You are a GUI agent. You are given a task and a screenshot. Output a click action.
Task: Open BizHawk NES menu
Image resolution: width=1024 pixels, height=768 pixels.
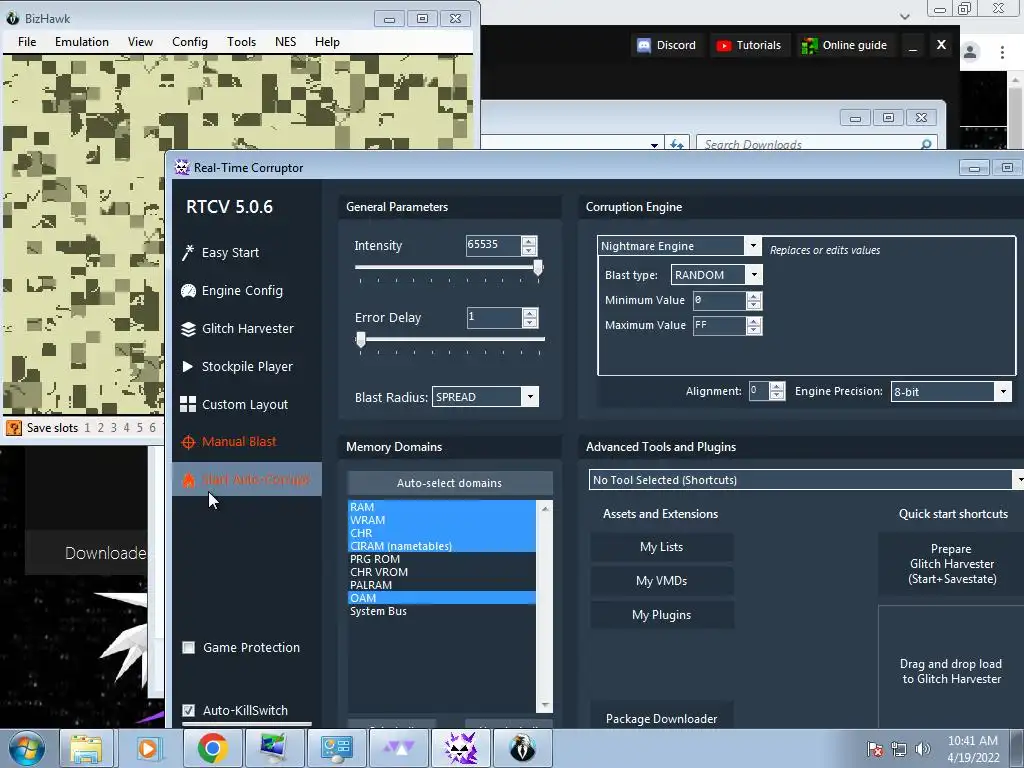tap(285, 42)
